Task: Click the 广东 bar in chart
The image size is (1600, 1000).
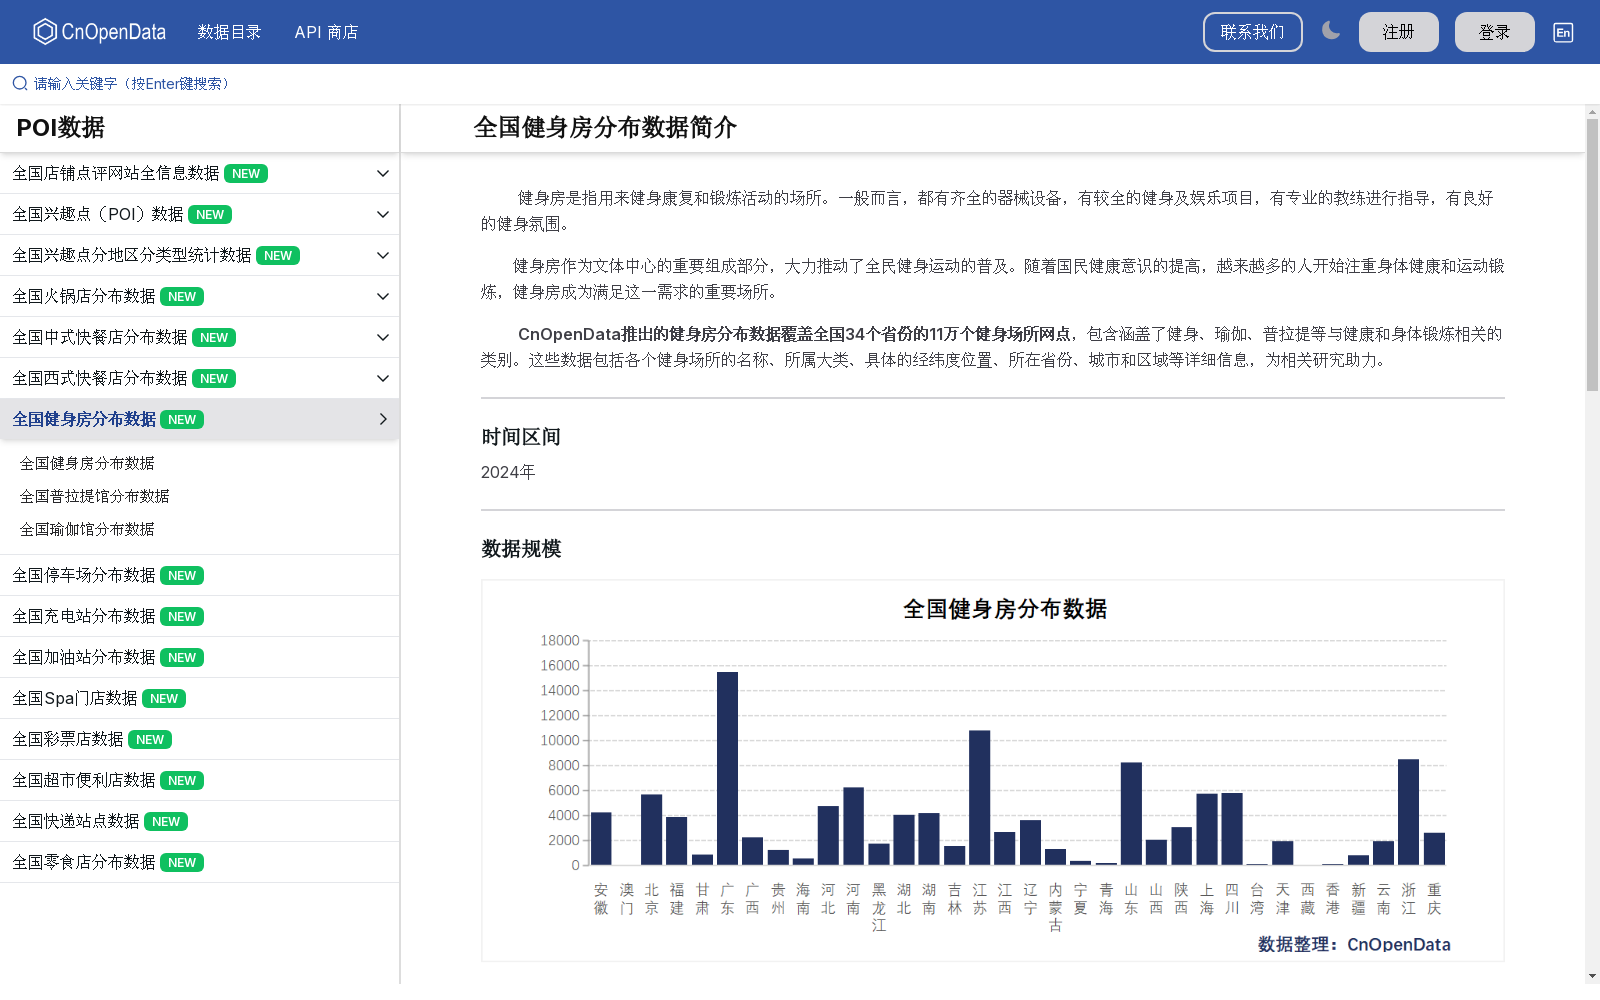Action: (727, 768)
